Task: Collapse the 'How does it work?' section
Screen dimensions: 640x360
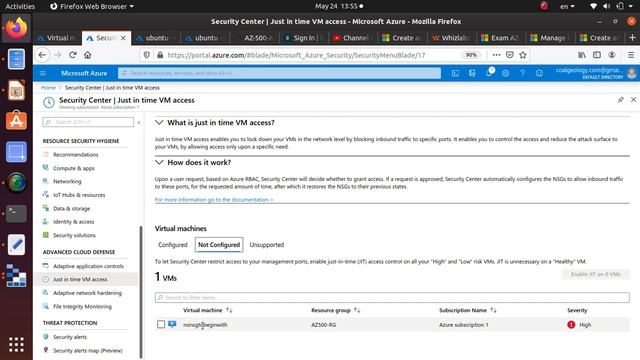Action: click(x=159, y=162)
